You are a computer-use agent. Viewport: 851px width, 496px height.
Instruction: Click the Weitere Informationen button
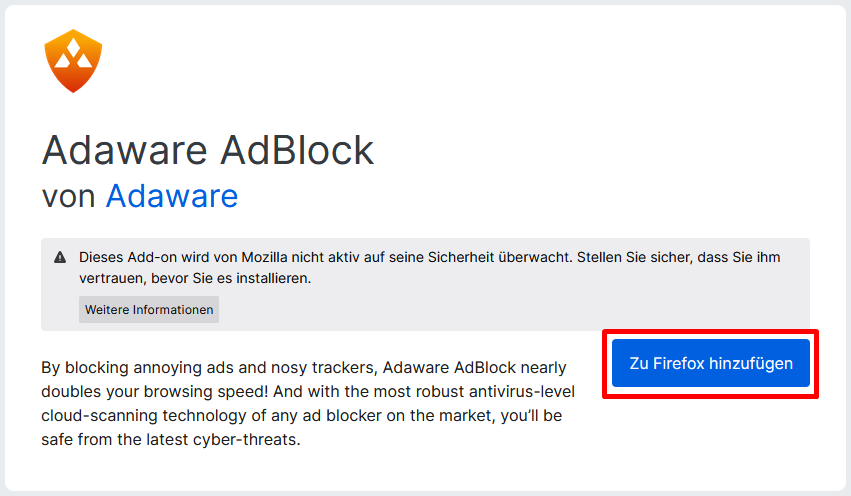(149, 309)
